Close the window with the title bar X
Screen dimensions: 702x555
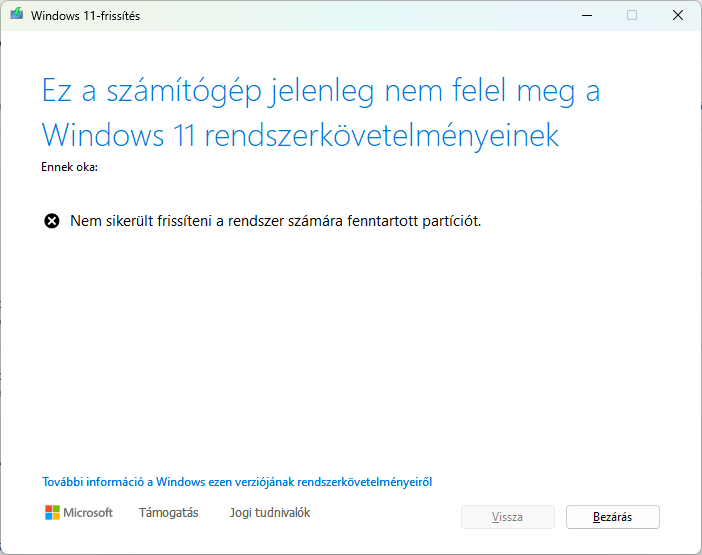click(678, 15)
